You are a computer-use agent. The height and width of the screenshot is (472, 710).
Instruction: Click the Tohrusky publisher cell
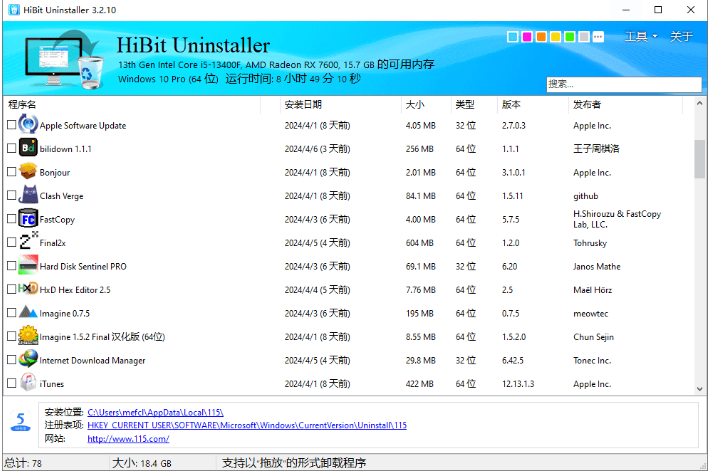pyautogui.click(x=590, y=243)
